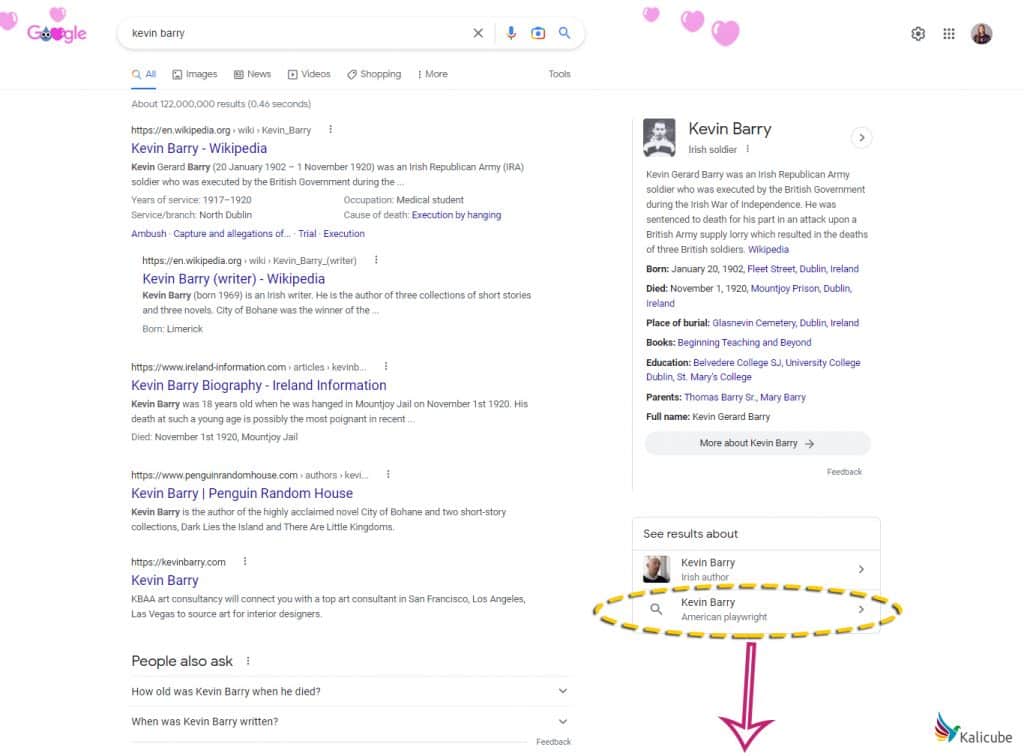Open the Tools panel

point(559,74)
